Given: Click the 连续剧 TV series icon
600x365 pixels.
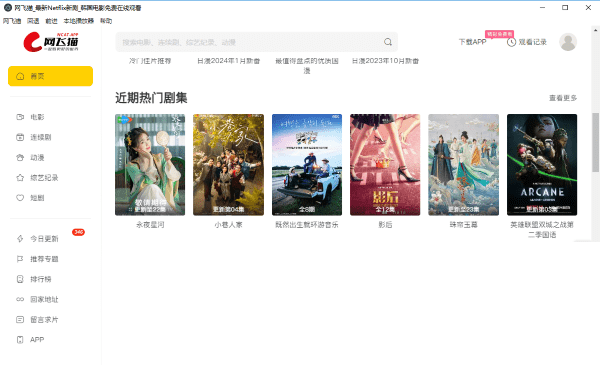Looking at the screenshot, I should click(20, 137).
